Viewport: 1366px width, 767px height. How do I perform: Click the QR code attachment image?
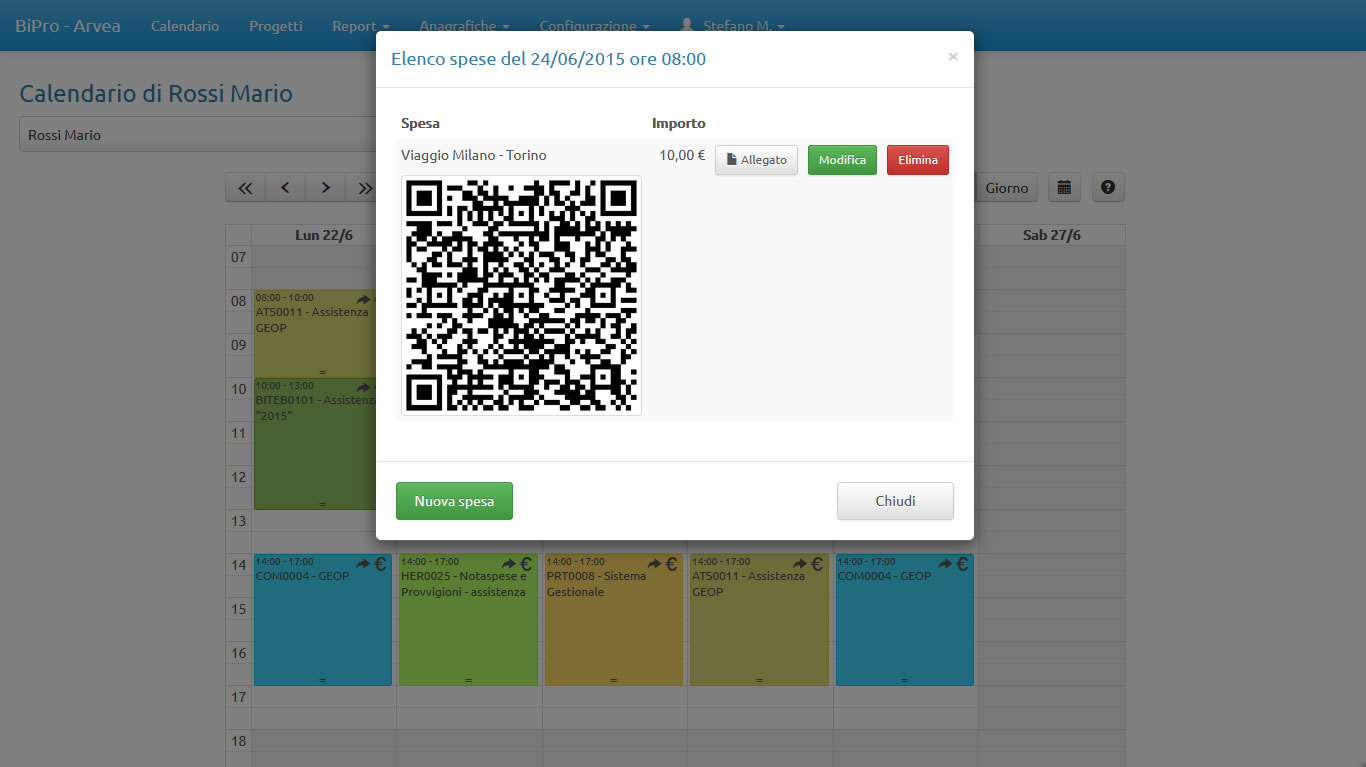(x=521, y=295)
